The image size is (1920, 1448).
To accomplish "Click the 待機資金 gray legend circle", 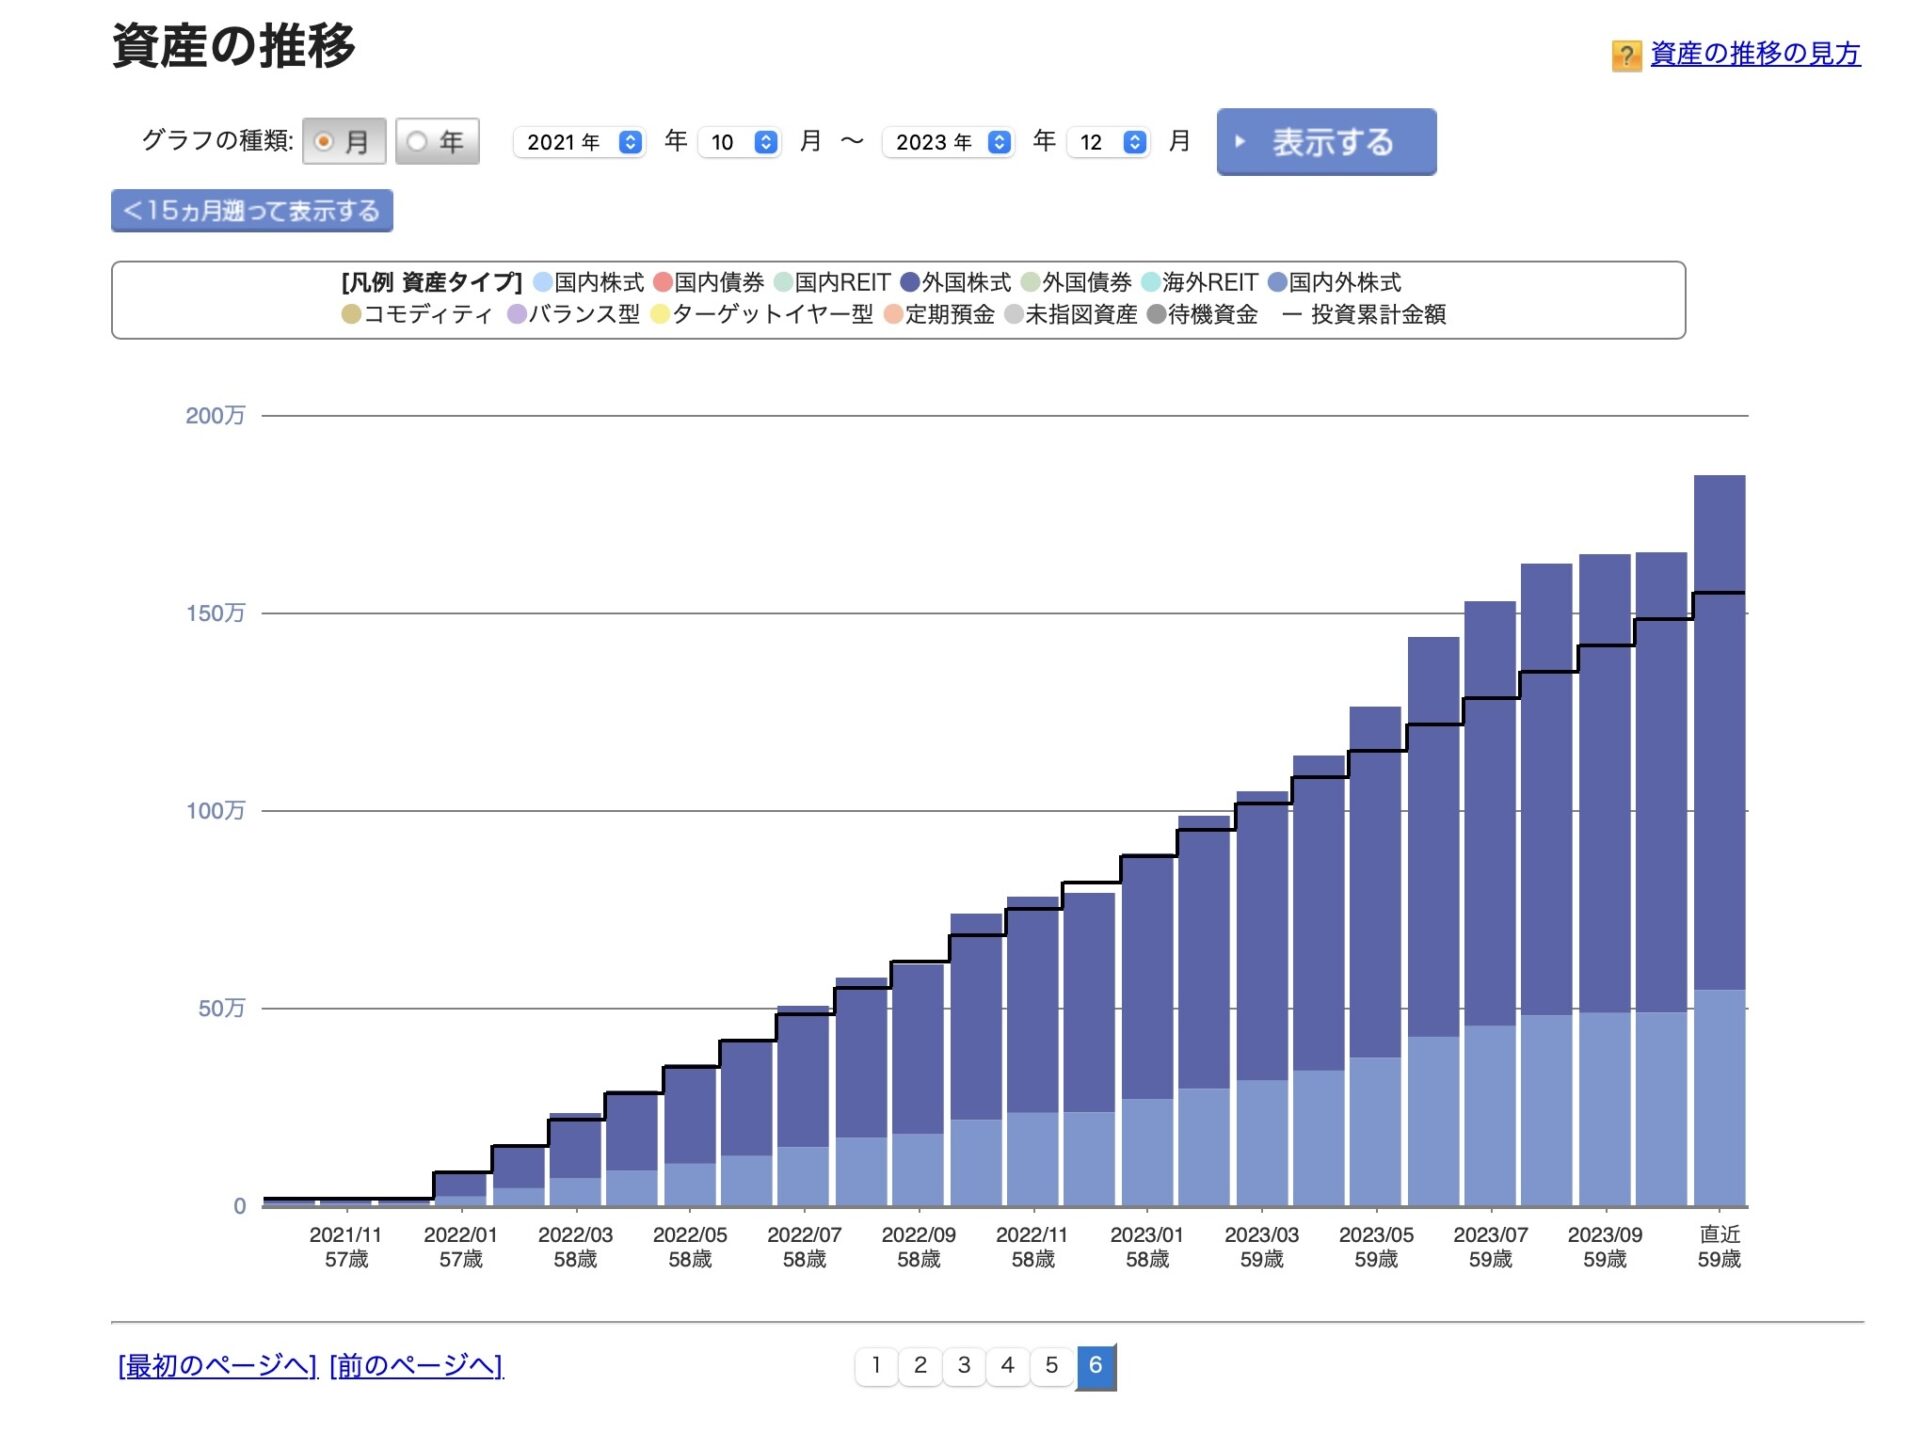I will [x=1157, y=315].
